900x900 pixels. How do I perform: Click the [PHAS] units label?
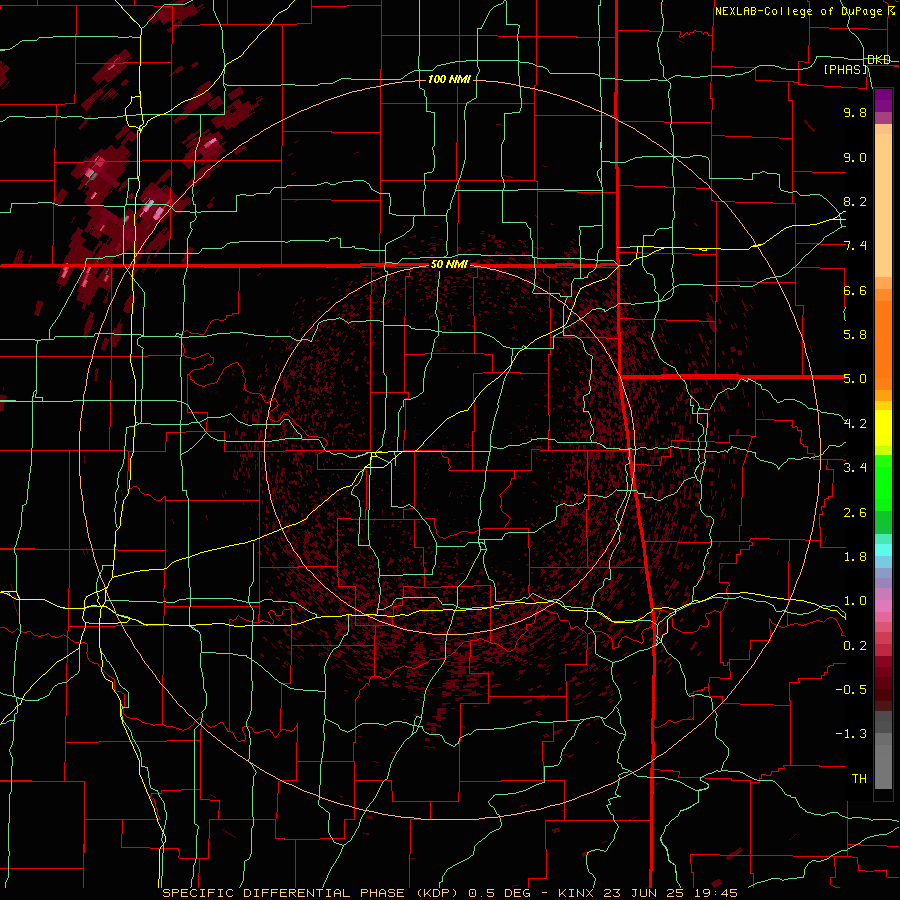click(845, 70)
